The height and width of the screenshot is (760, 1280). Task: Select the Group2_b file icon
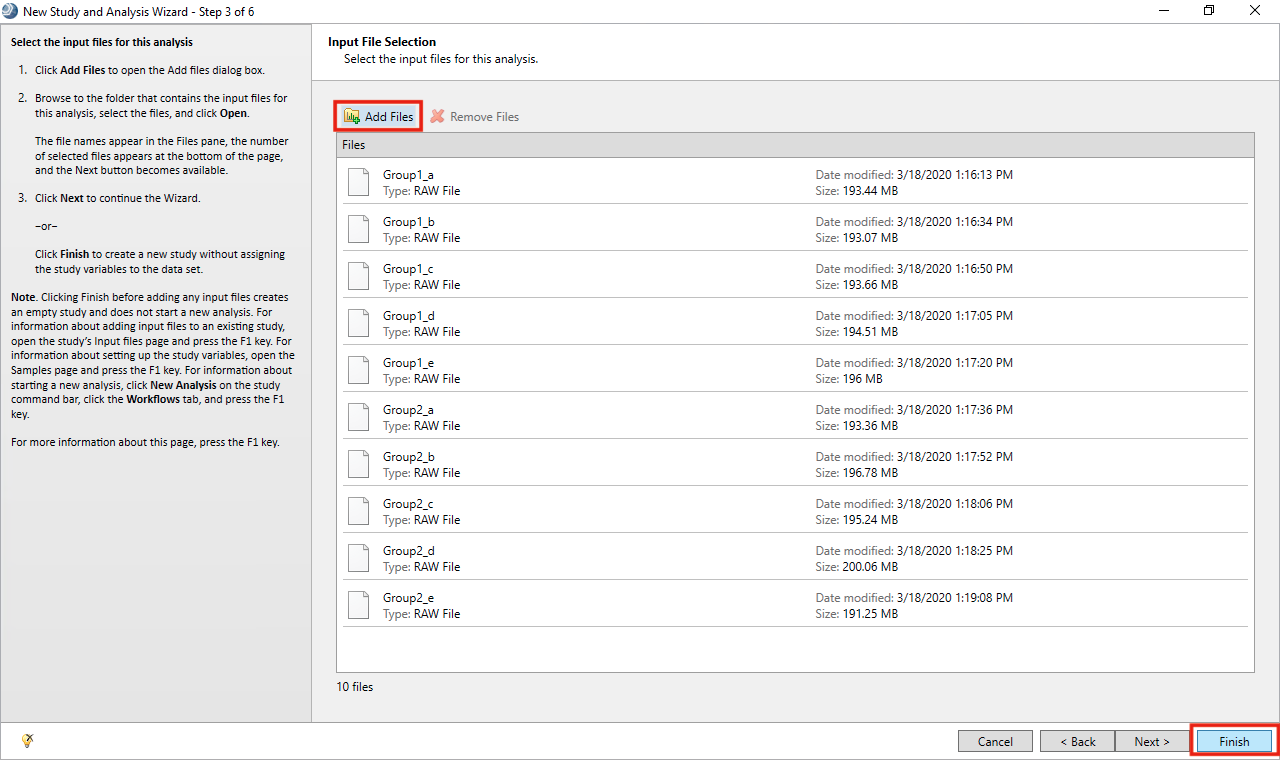358,464
